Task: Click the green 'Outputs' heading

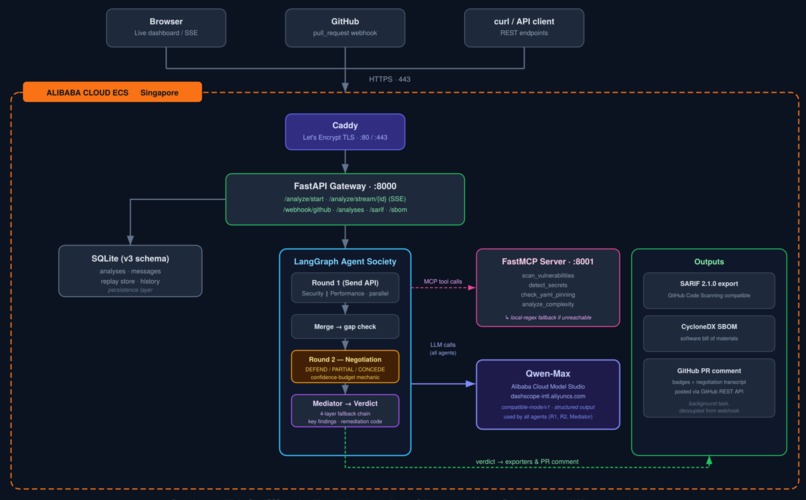Action: (x=709, y=262)
